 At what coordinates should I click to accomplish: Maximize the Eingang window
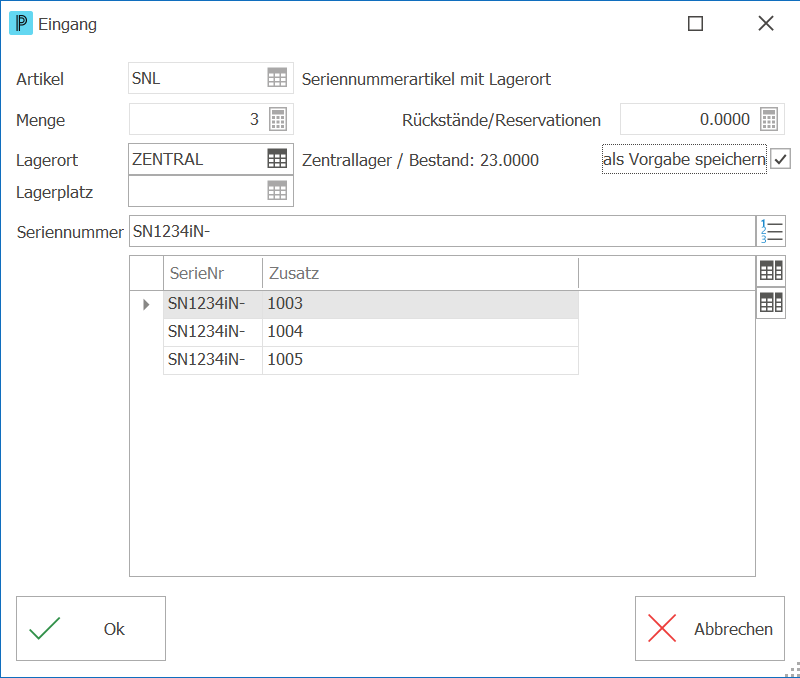pyautogui.click(x=695, y=23)
